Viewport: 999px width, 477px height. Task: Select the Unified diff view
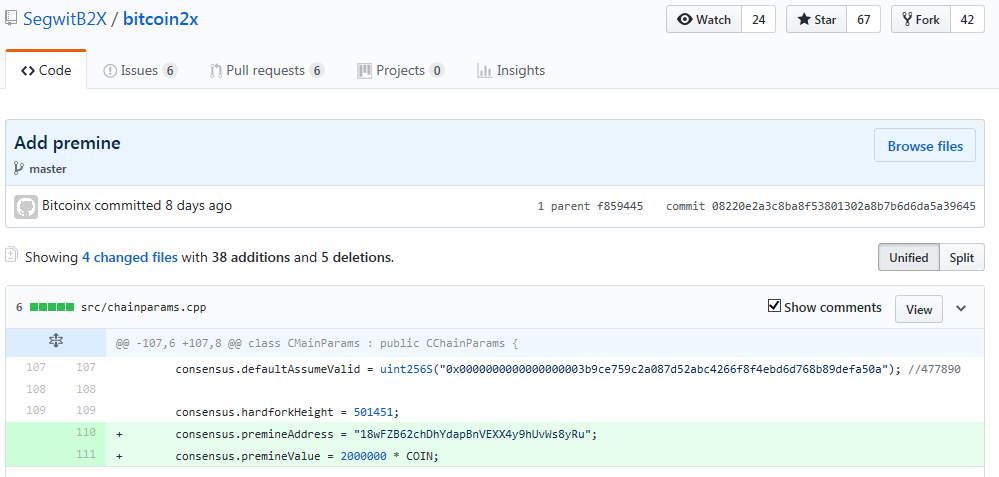coord(909,257)
